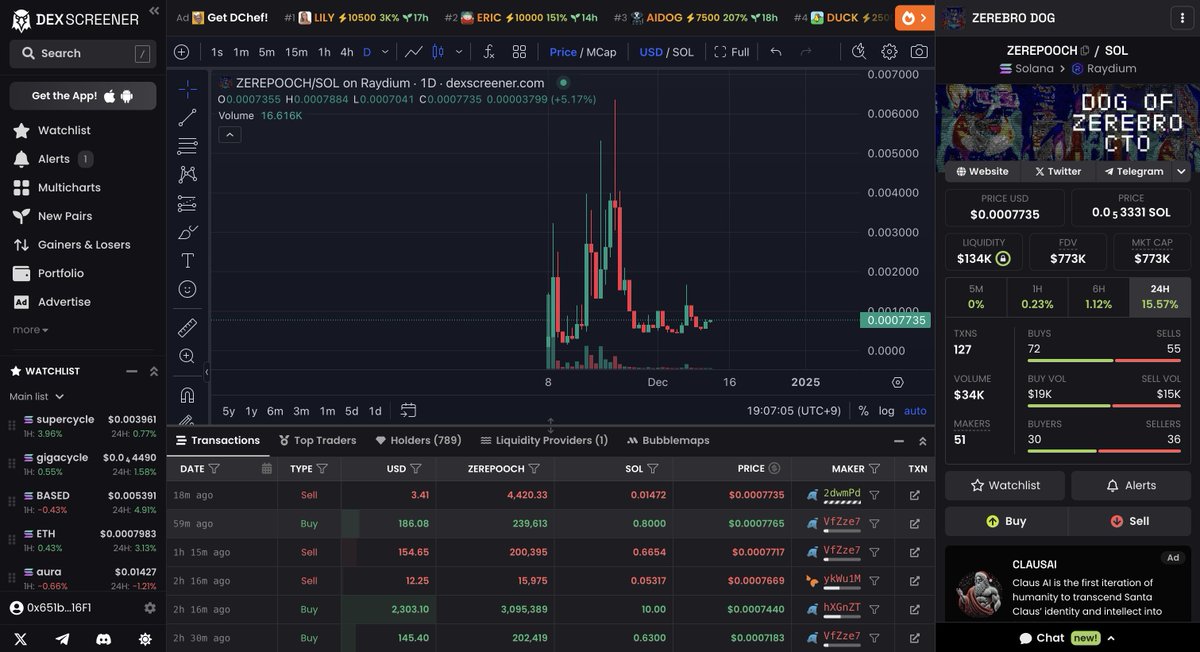1200x652 pixels.
Task: Choose the brush drawing tool
Action: [187, 232]
